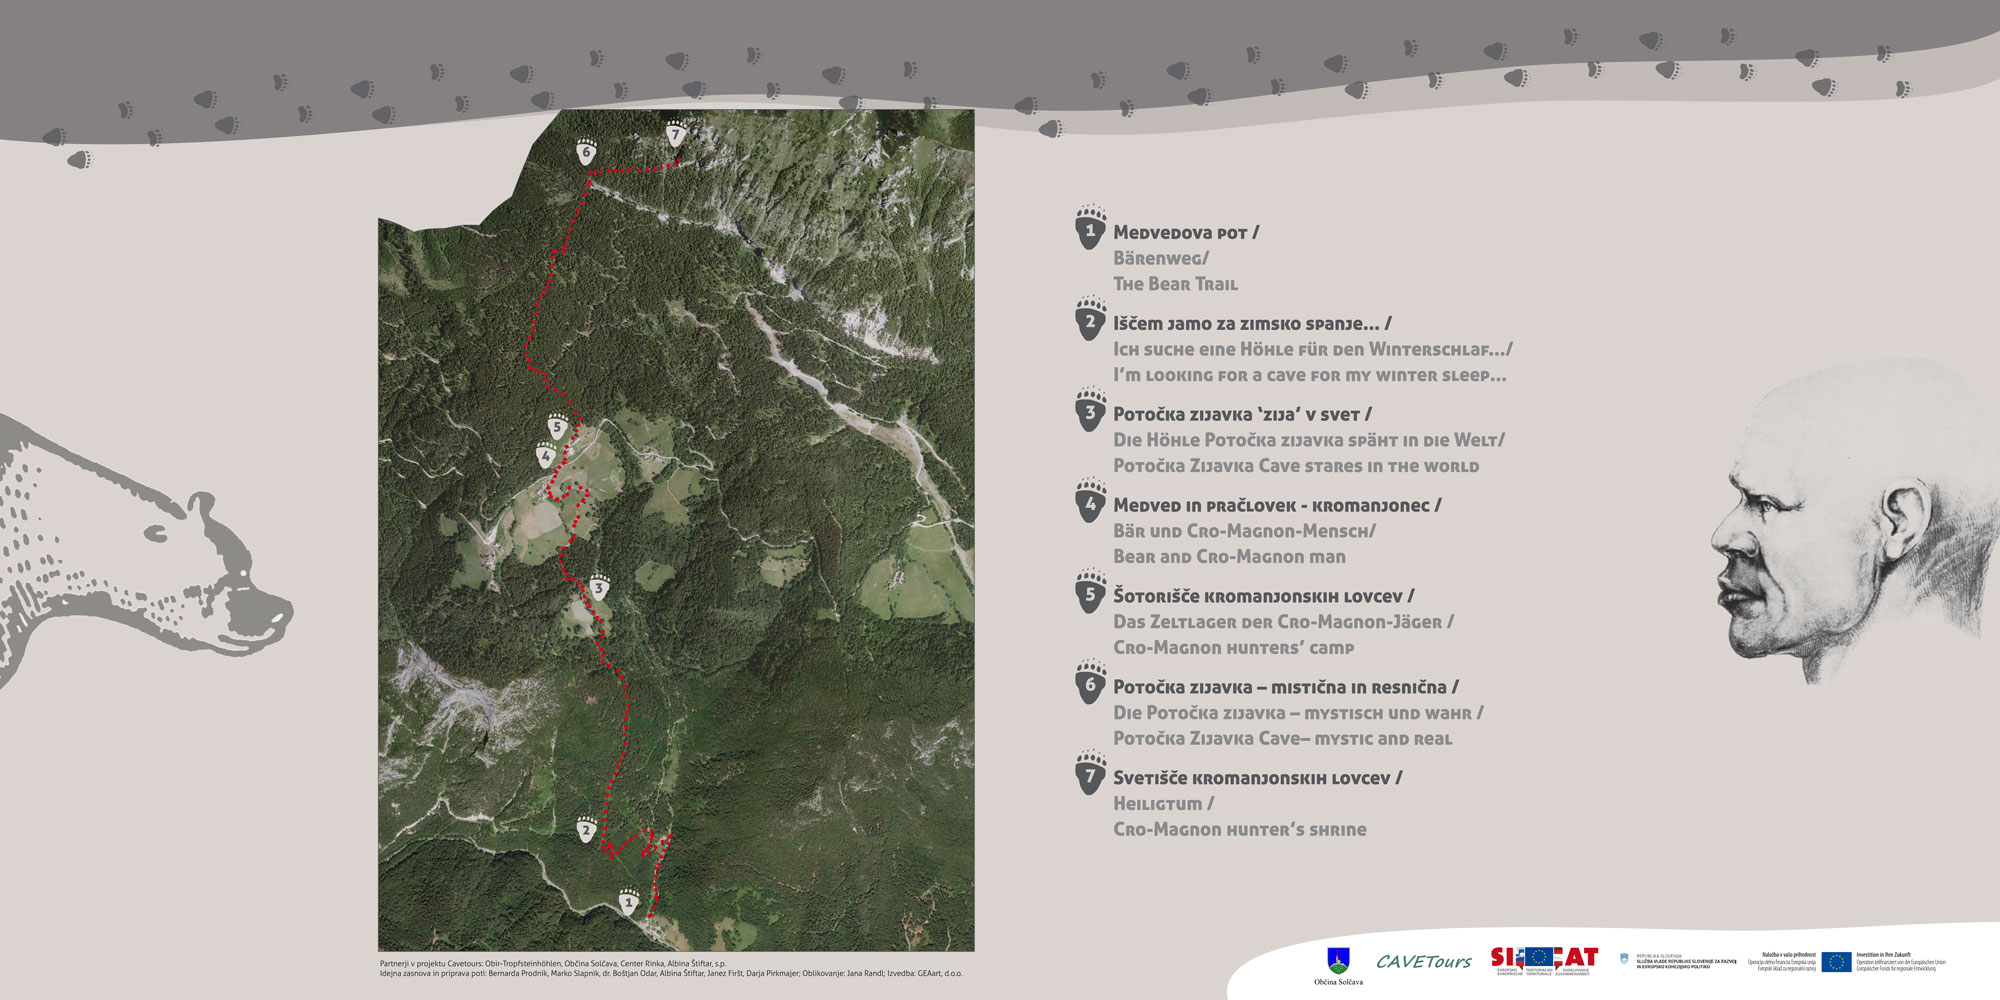Click 'I'm looking for a cave for my winter sleep...'

pos(1309,376)
